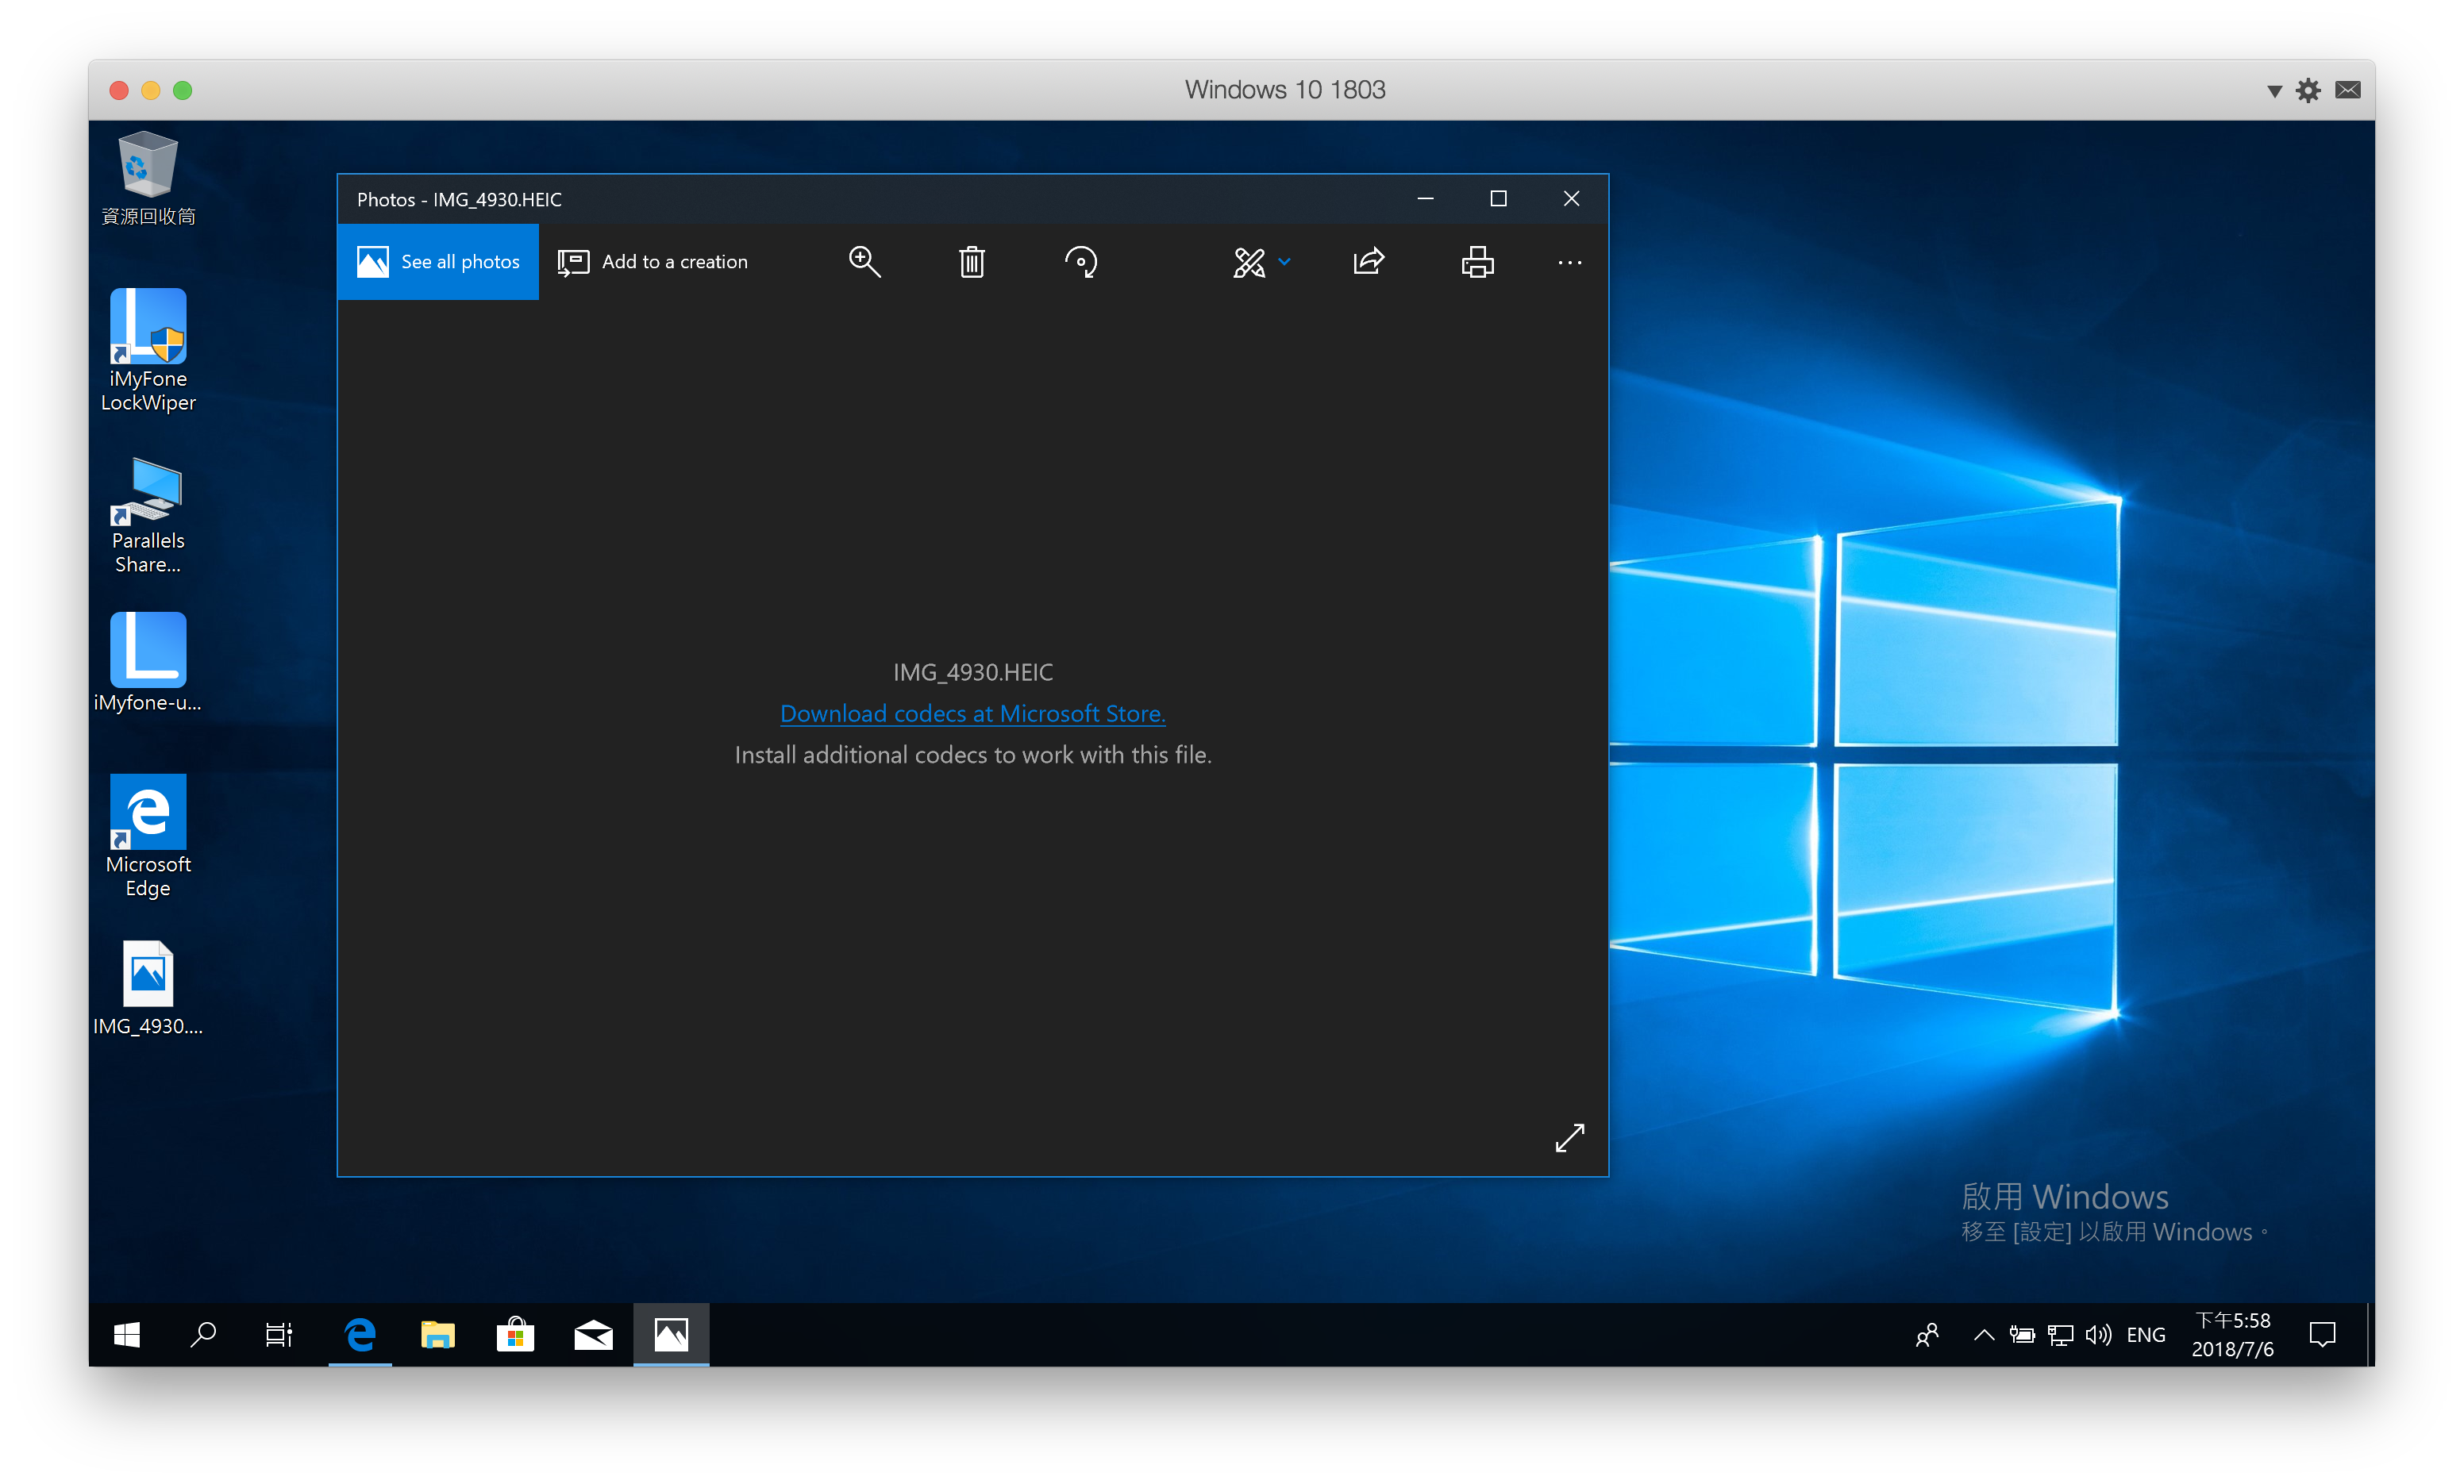Image resolution: width=2464 pixels, height=1484 pixels.
Task: Switch to Photos app in the taskbar
Action: 671,1335
